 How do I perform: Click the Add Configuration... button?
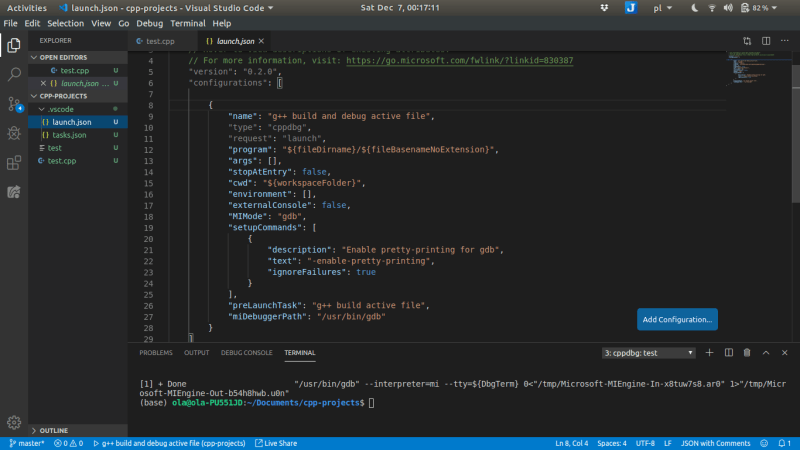tap(677, 319)
